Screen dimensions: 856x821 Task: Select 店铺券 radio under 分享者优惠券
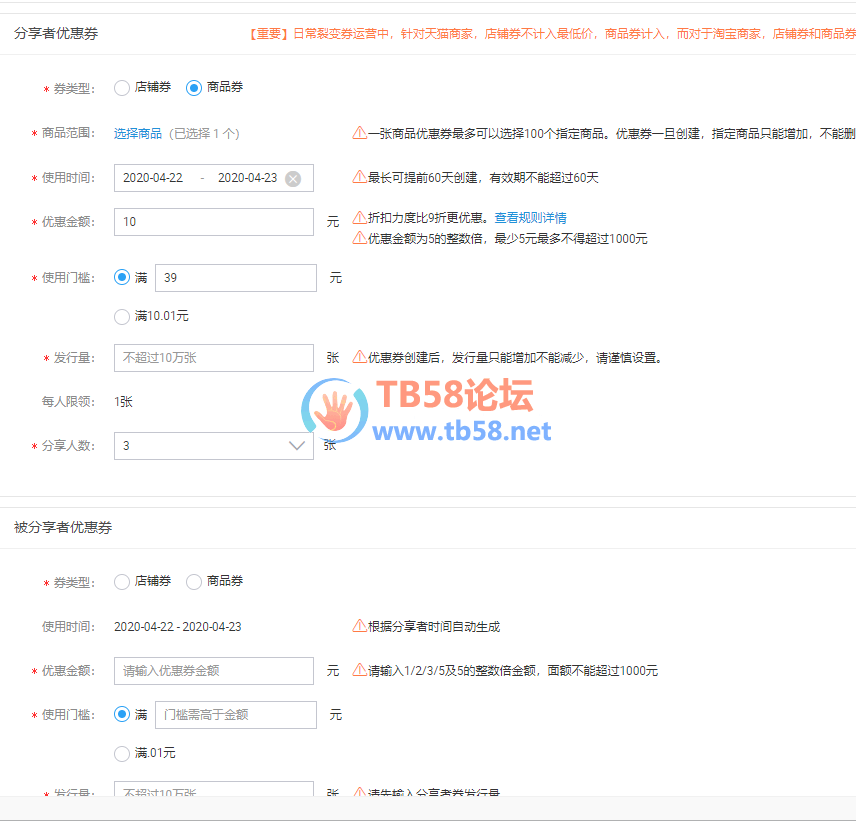(122, 87)
